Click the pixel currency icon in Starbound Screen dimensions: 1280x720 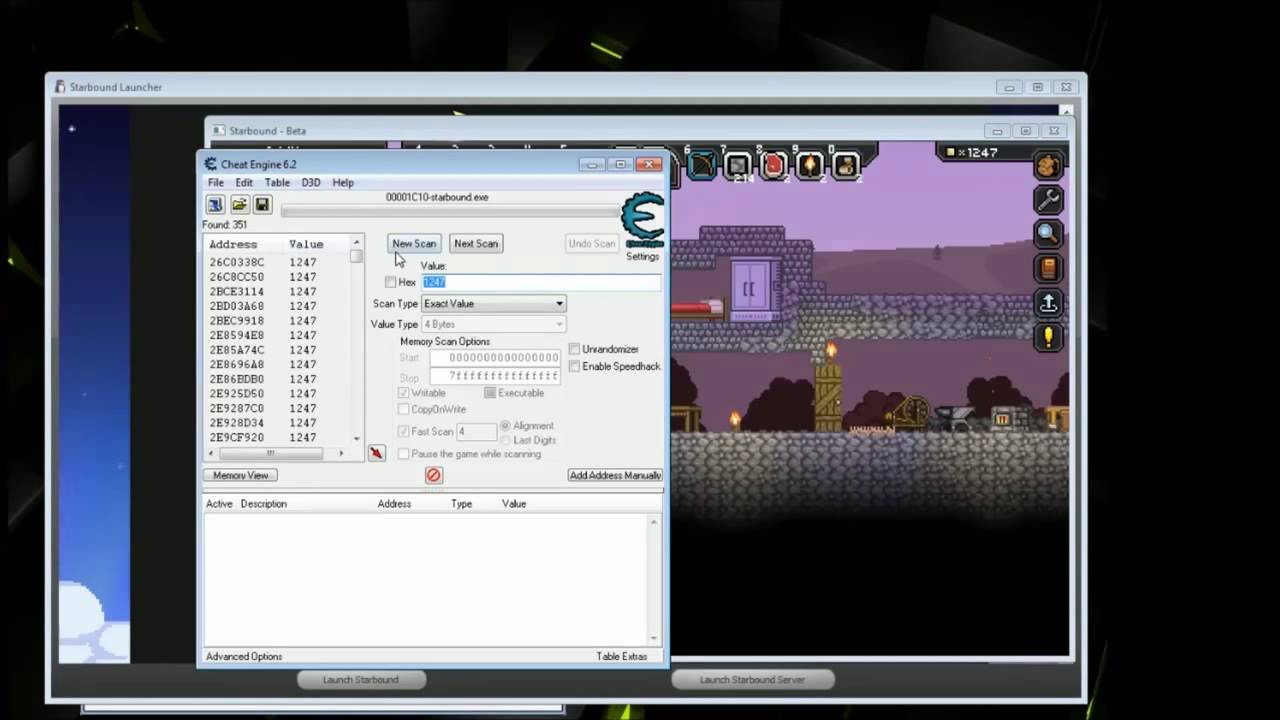click(x=951, y=152)
